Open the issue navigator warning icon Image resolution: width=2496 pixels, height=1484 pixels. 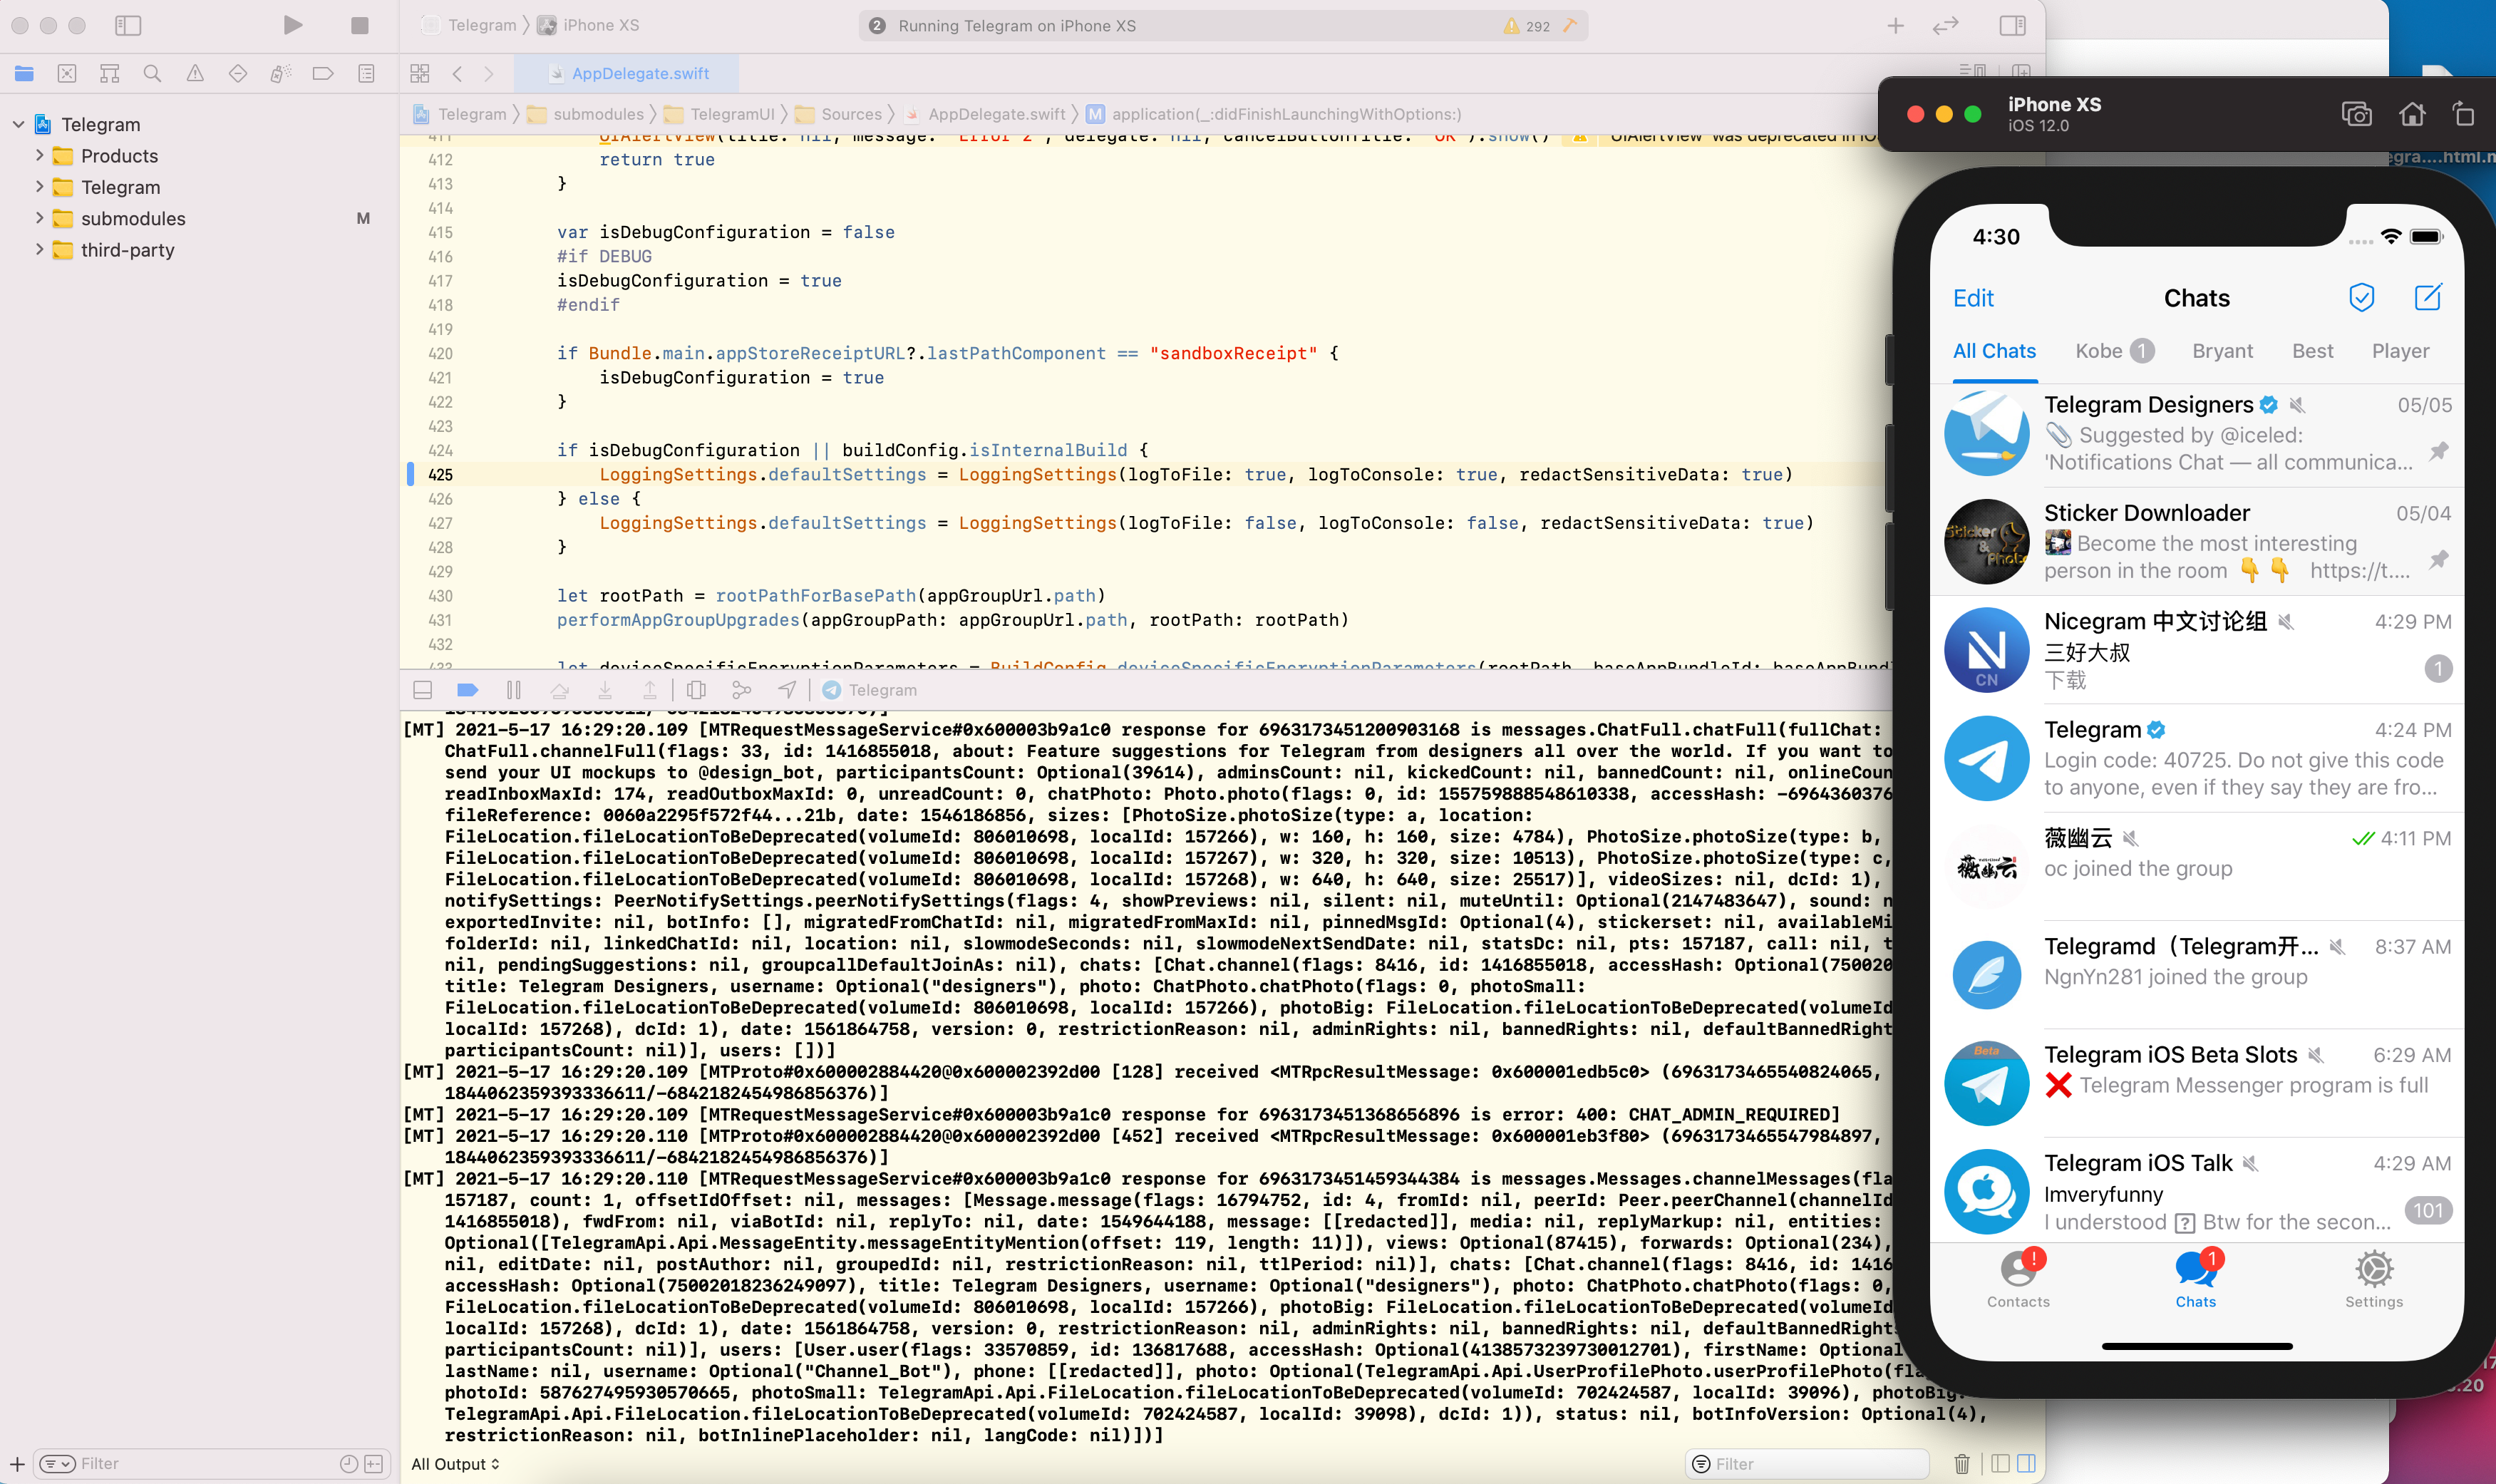[195, 73]
